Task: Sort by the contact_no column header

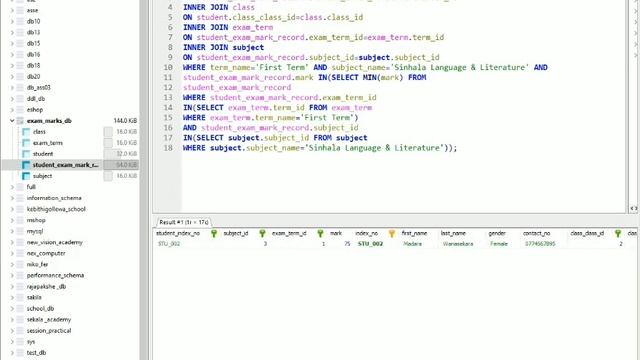Action: click(536, 233)
